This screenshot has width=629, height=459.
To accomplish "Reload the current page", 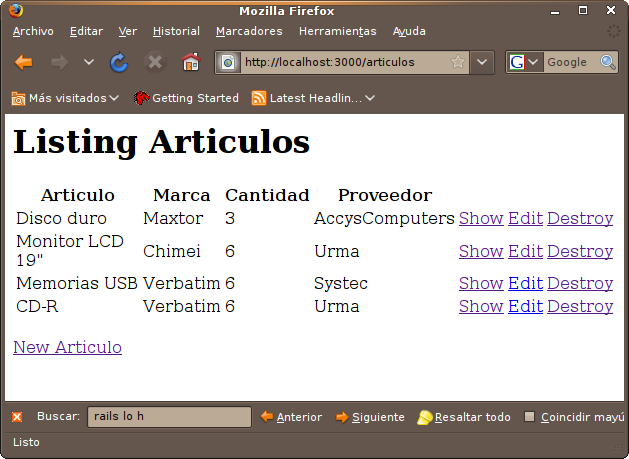I will 119,62.
